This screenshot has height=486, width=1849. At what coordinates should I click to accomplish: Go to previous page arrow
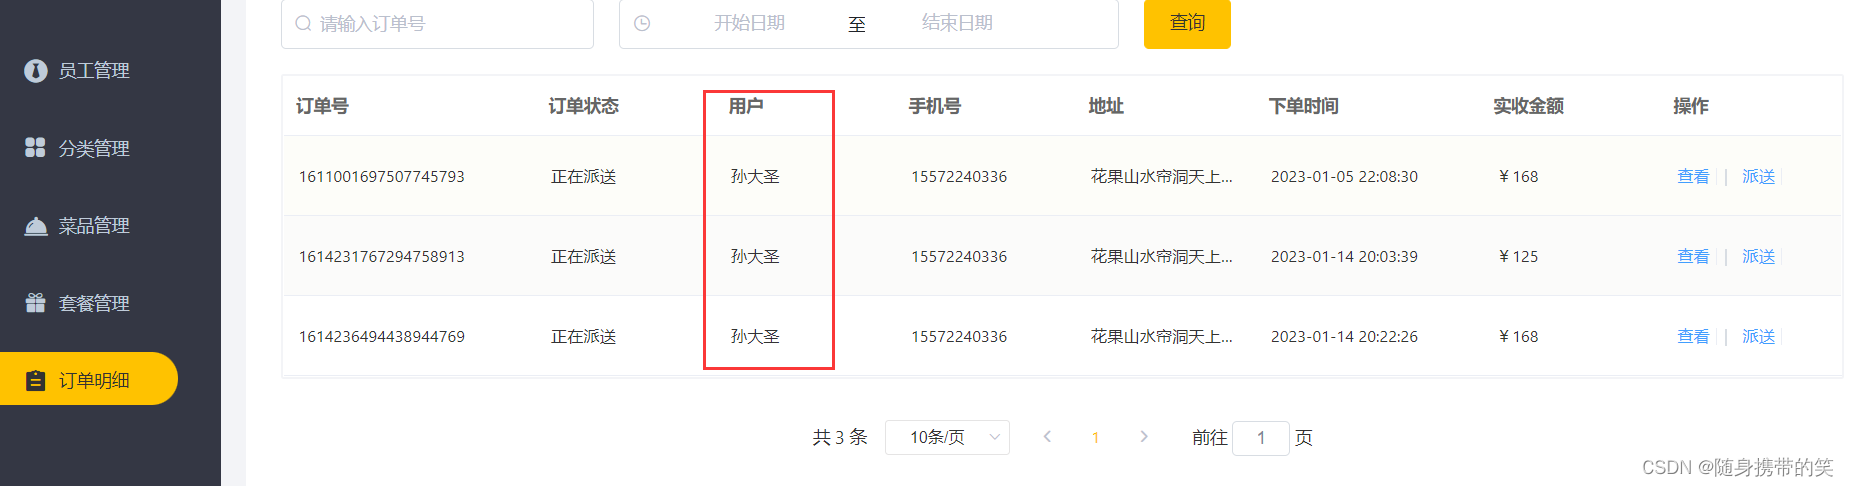[1047, 437]
